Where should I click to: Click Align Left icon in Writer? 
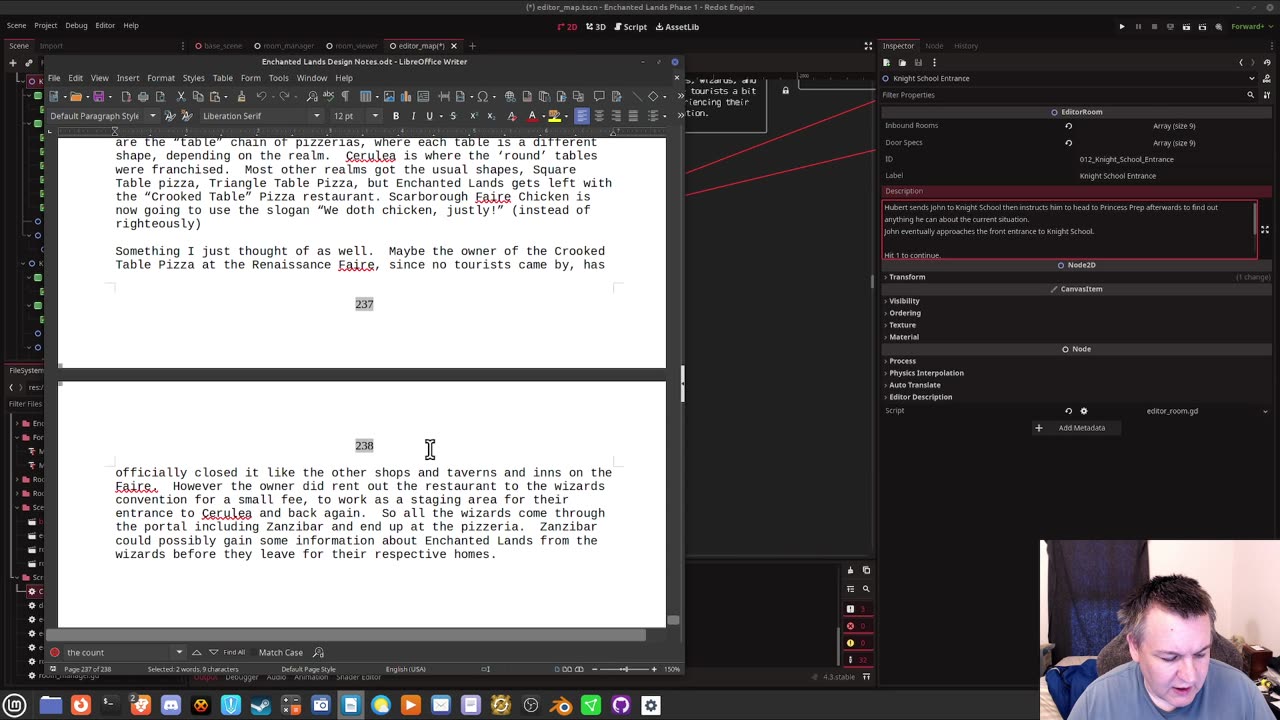pos(582,116)
